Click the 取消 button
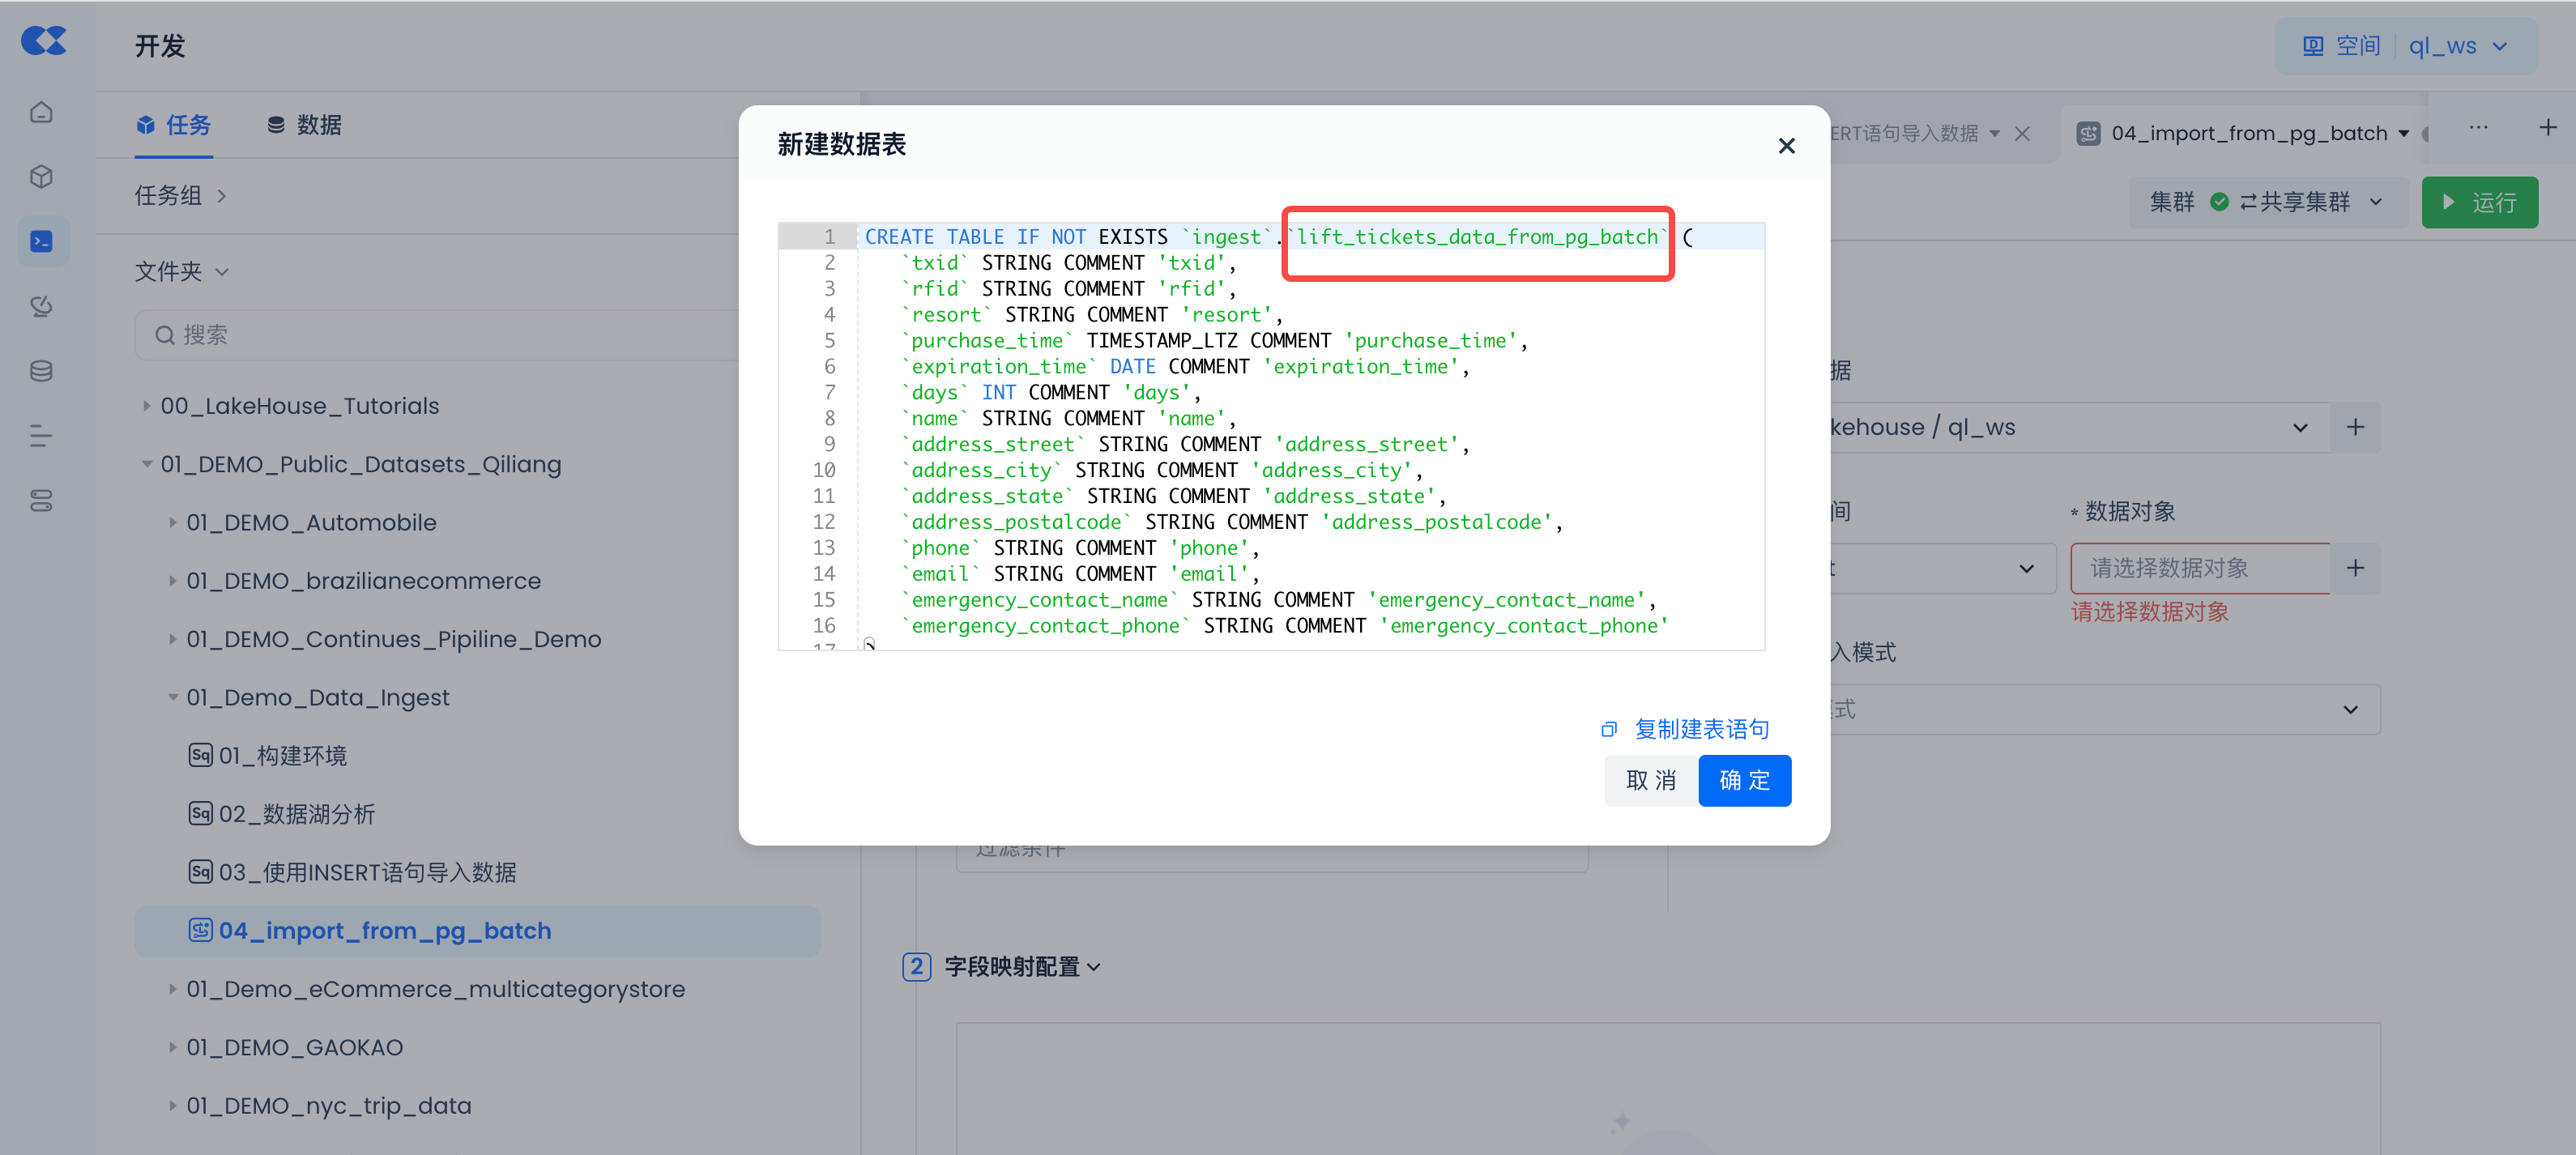The width and height of the screenshot is (2576, 1155). 1651,780
